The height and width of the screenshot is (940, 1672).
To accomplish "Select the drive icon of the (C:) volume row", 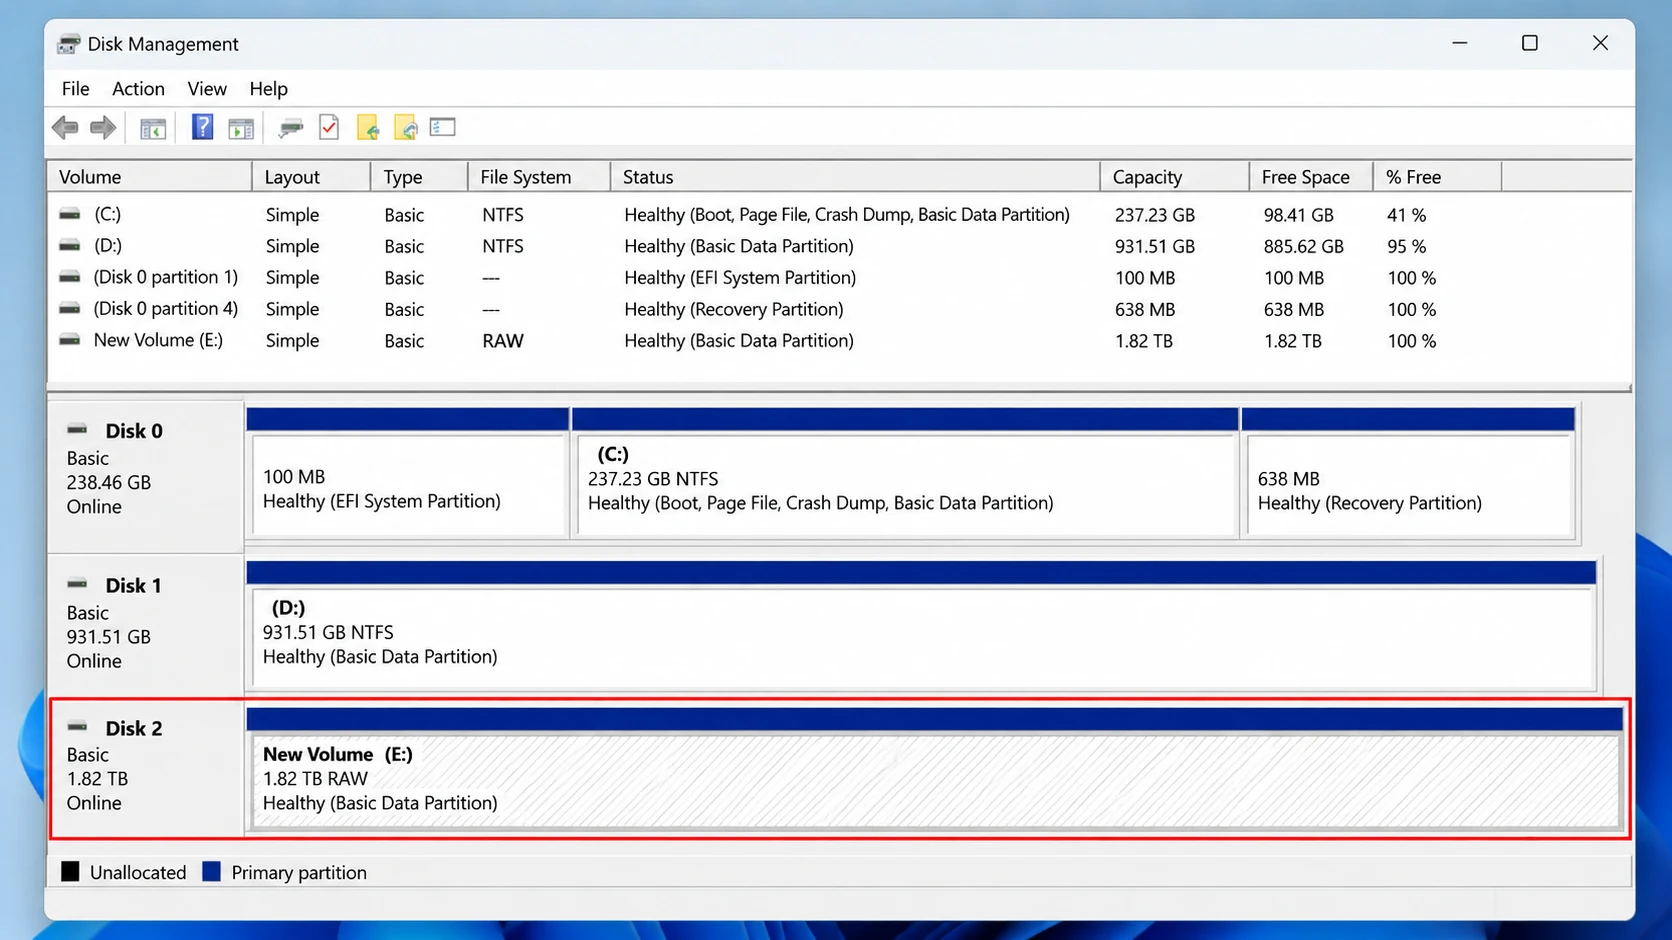I will coord(70,214).
